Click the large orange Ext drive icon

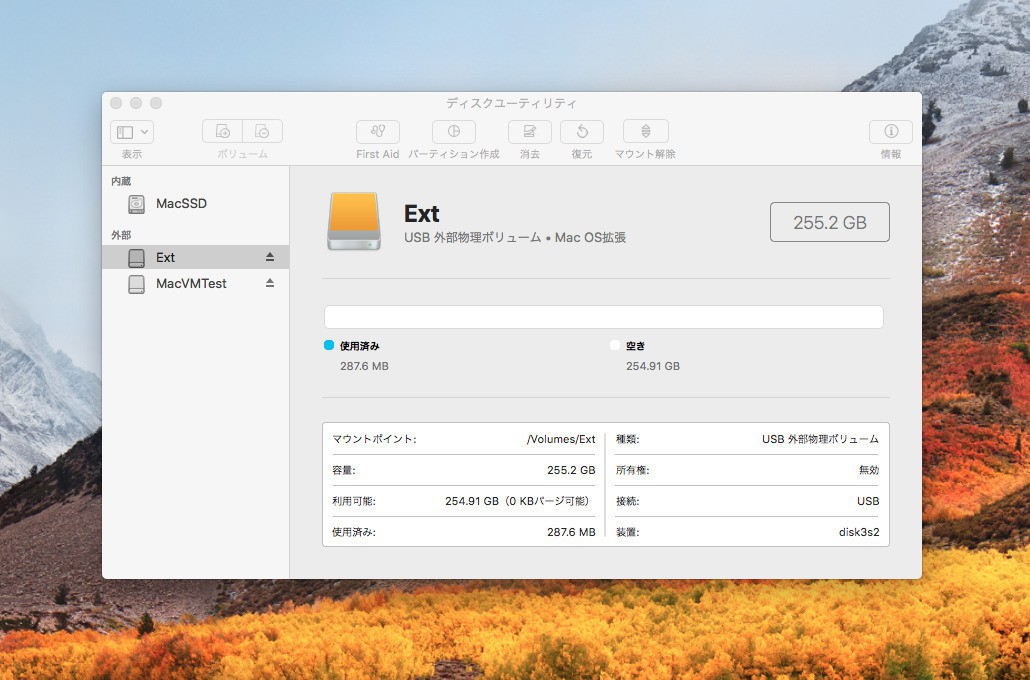tap(354, 221)
